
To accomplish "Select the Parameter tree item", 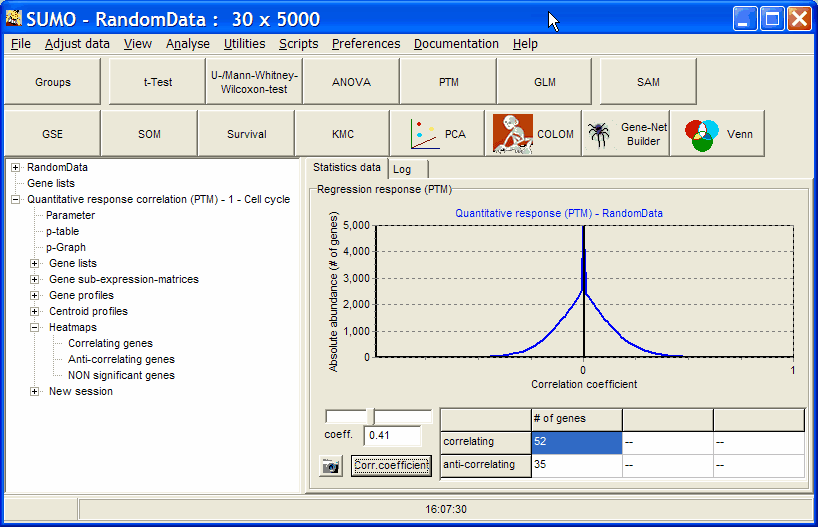I will tap(70, 215).
